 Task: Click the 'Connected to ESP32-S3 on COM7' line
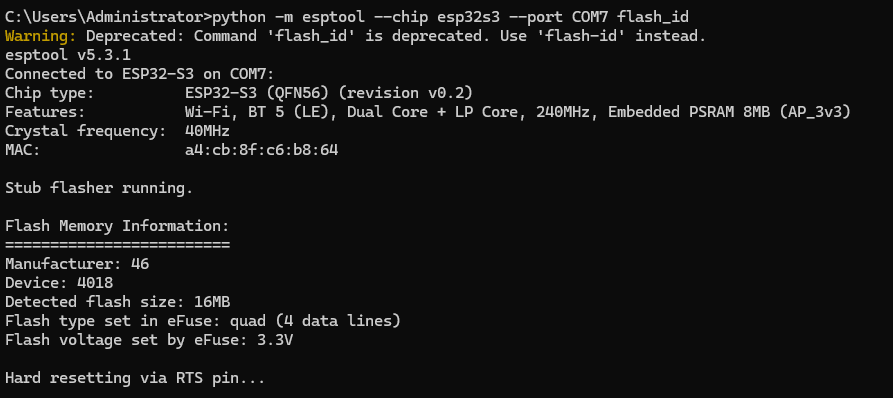(140, 74)
